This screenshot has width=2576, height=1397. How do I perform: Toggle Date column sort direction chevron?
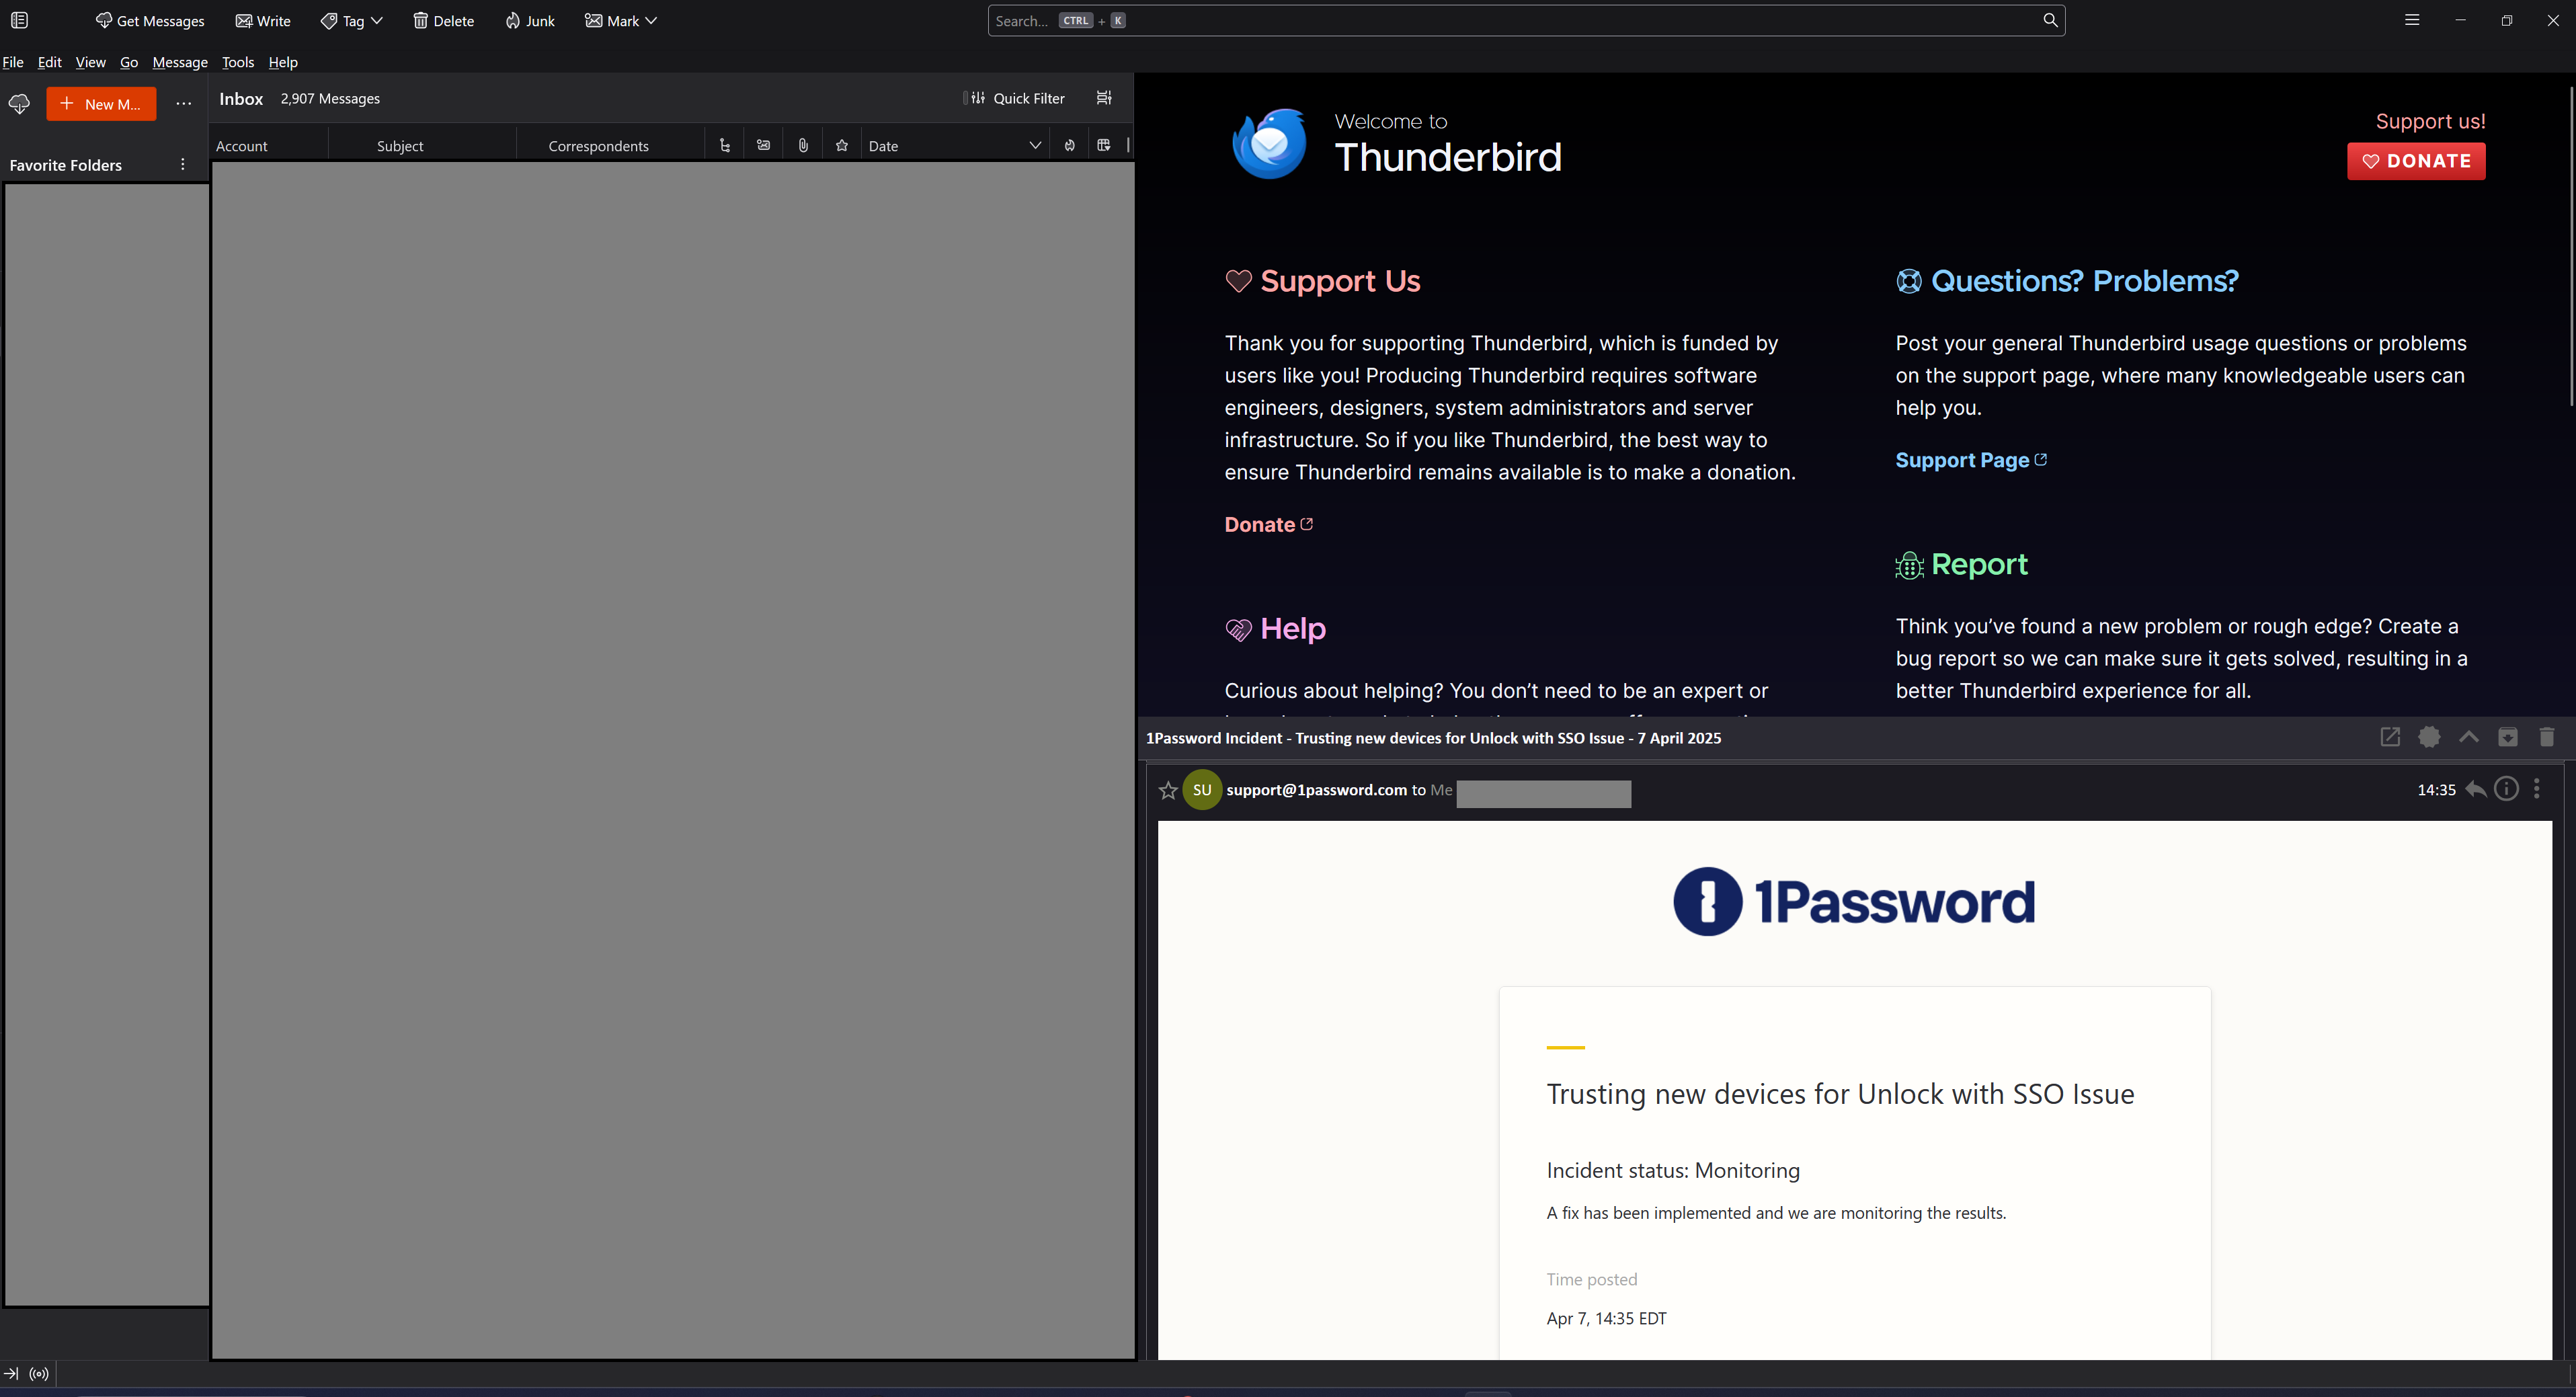tap(1035, 146)
